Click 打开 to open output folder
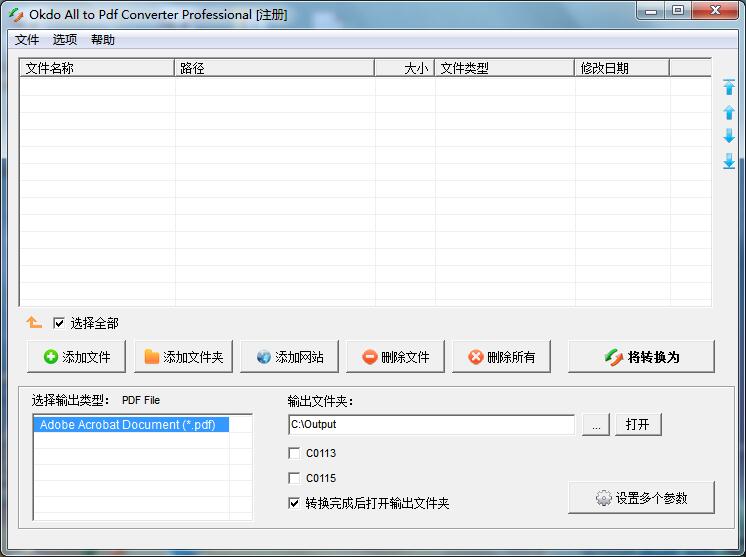Image resolution: width=746 pixels, height=557 pixels. pyautogui.click(x=638, y=425)
